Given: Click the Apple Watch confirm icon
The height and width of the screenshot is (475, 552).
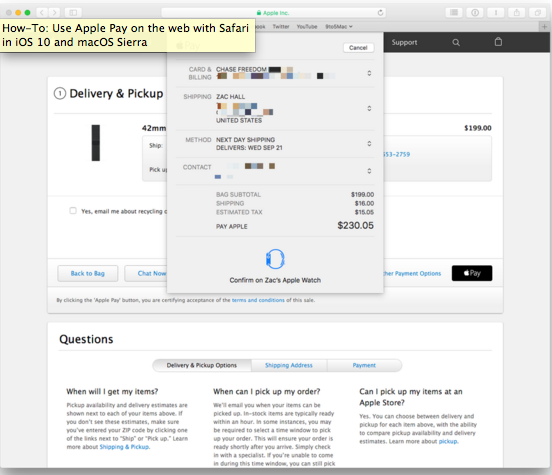Looking at the screenshot, I should pos(275,259).
